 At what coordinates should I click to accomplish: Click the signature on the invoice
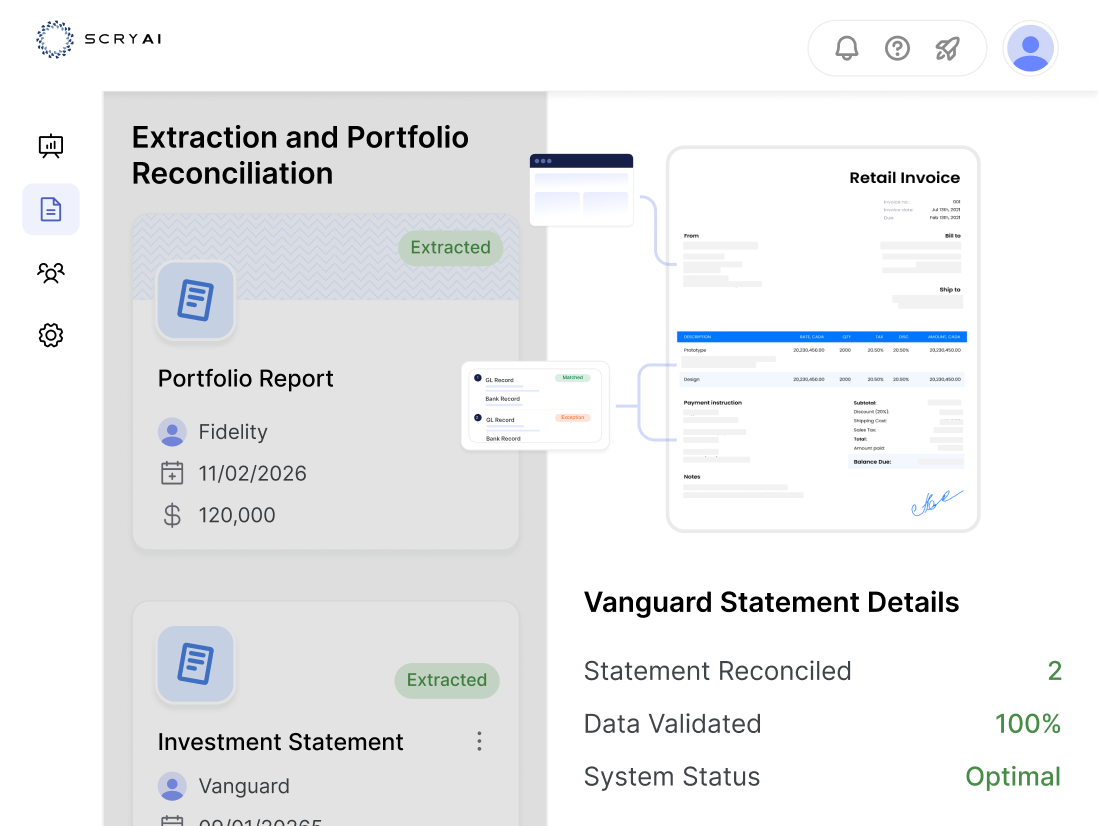(937, 502)
